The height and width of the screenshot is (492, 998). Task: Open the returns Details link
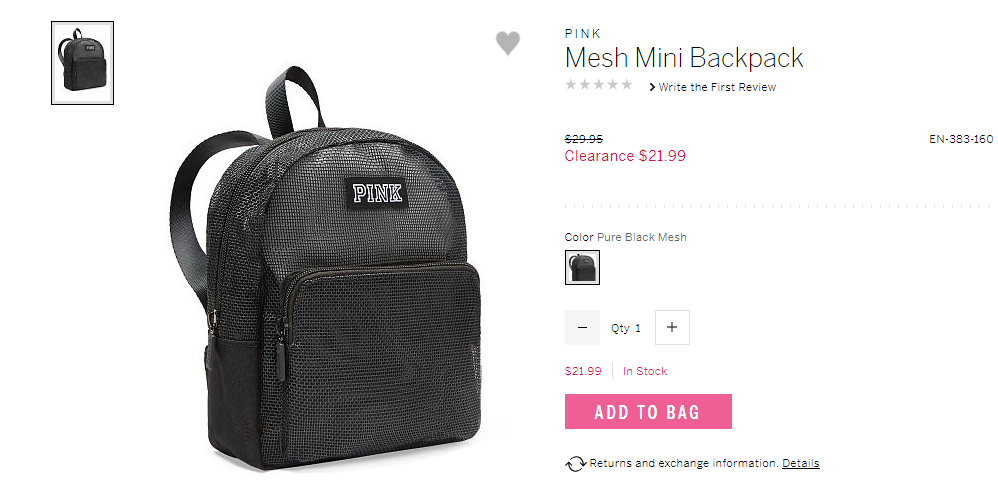tap(801, 463)
